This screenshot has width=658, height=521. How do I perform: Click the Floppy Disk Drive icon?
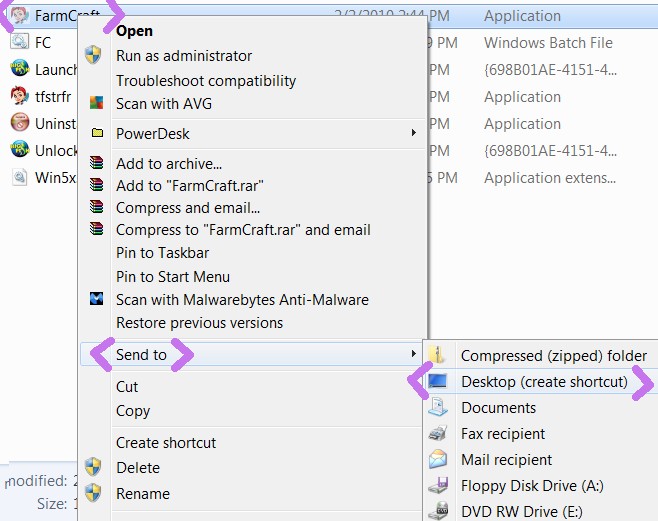click(438, 485)
